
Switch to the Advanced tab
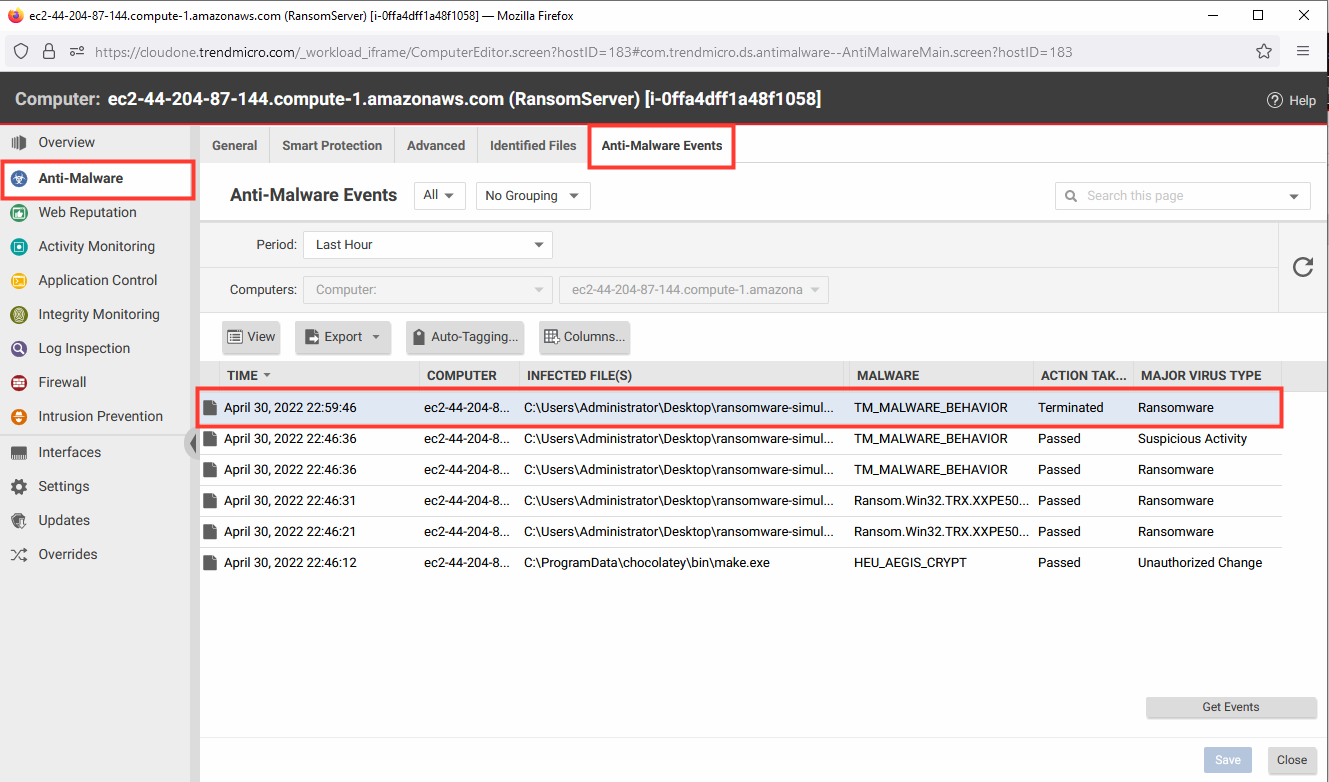pos(436,146)
